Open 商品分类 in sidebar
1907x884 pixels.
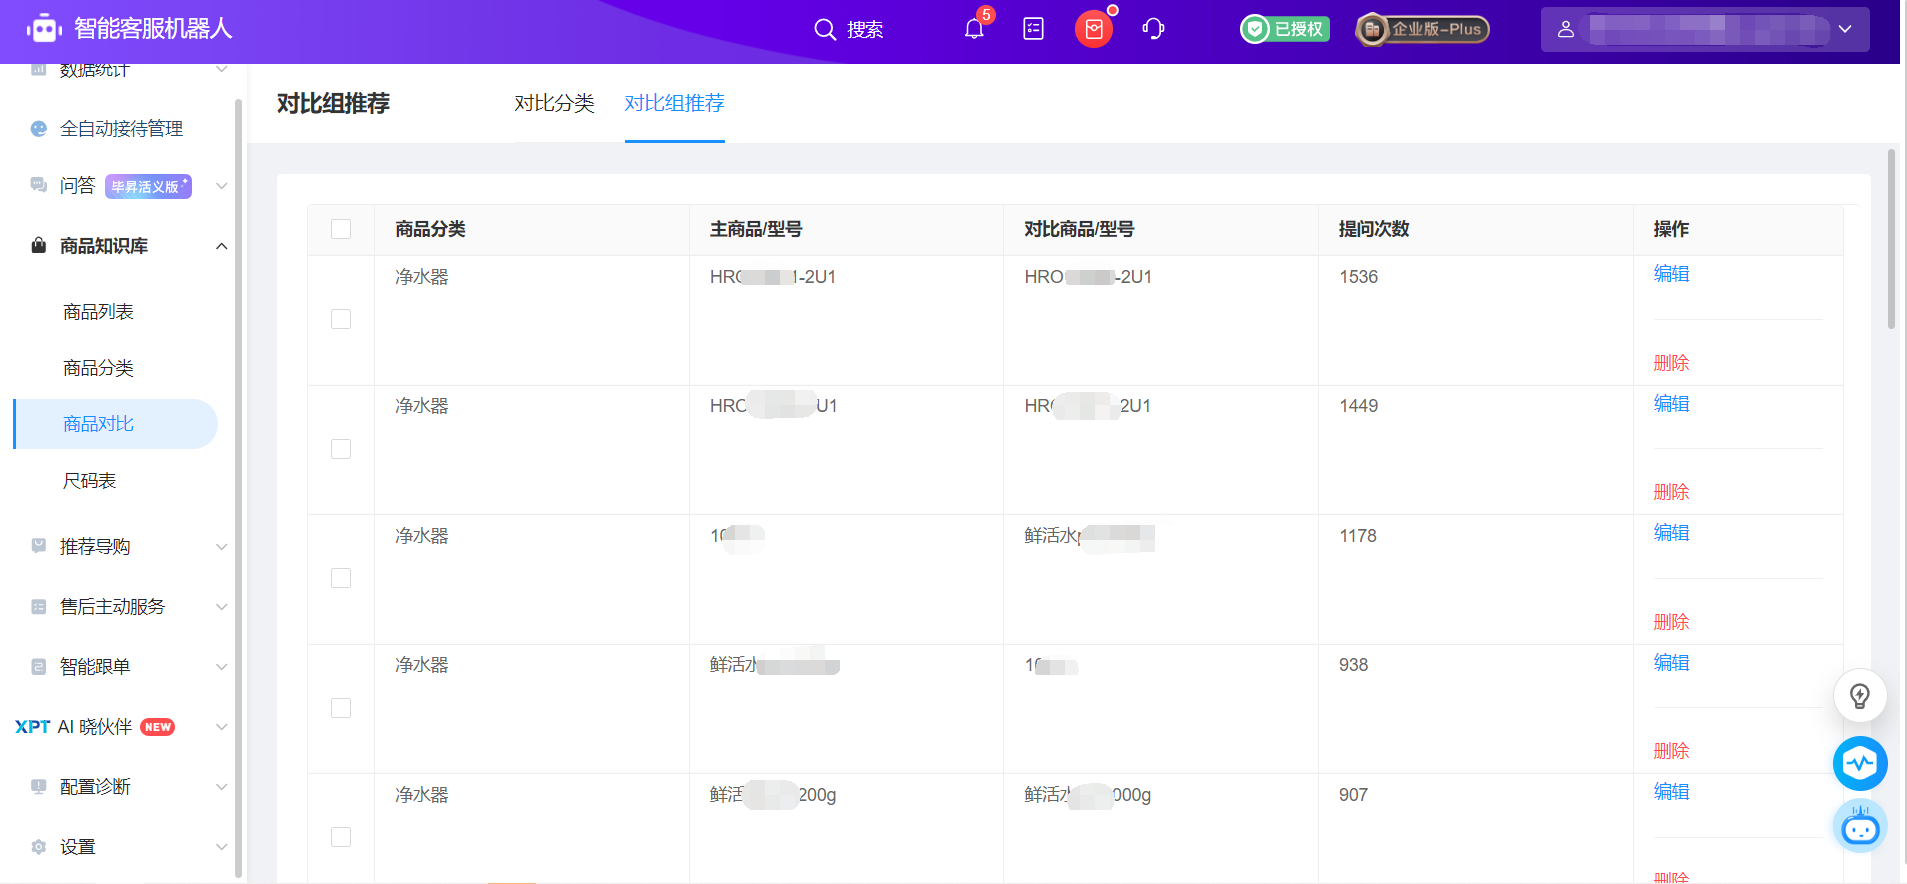pos(98,368)
